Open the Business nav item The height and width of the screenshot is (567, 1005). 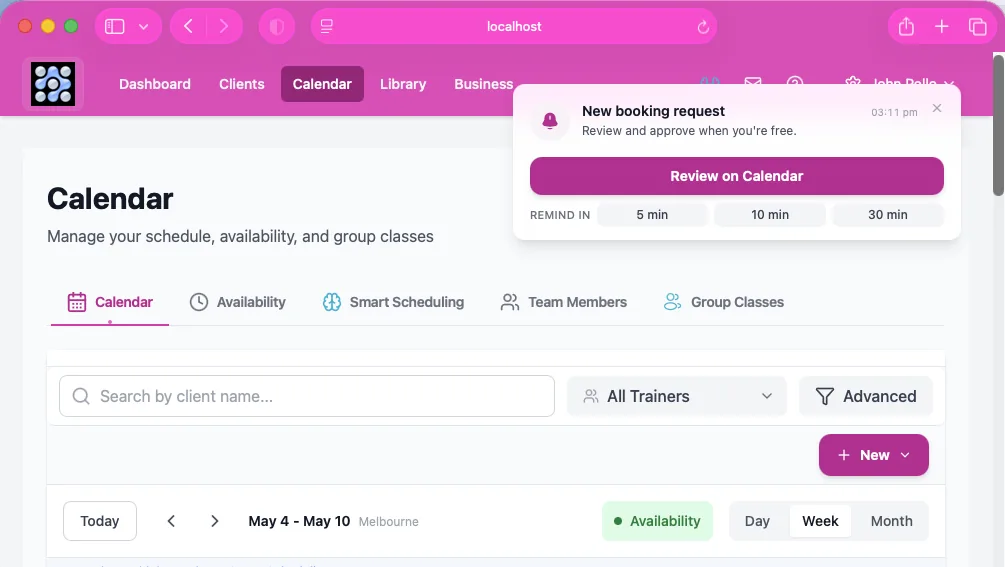pyautogui.click(x=484, y=84)
